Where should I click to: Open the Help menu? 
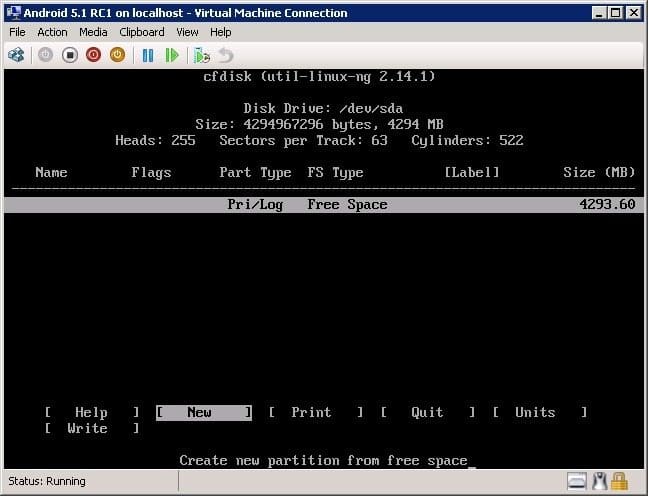coord(220,32)
